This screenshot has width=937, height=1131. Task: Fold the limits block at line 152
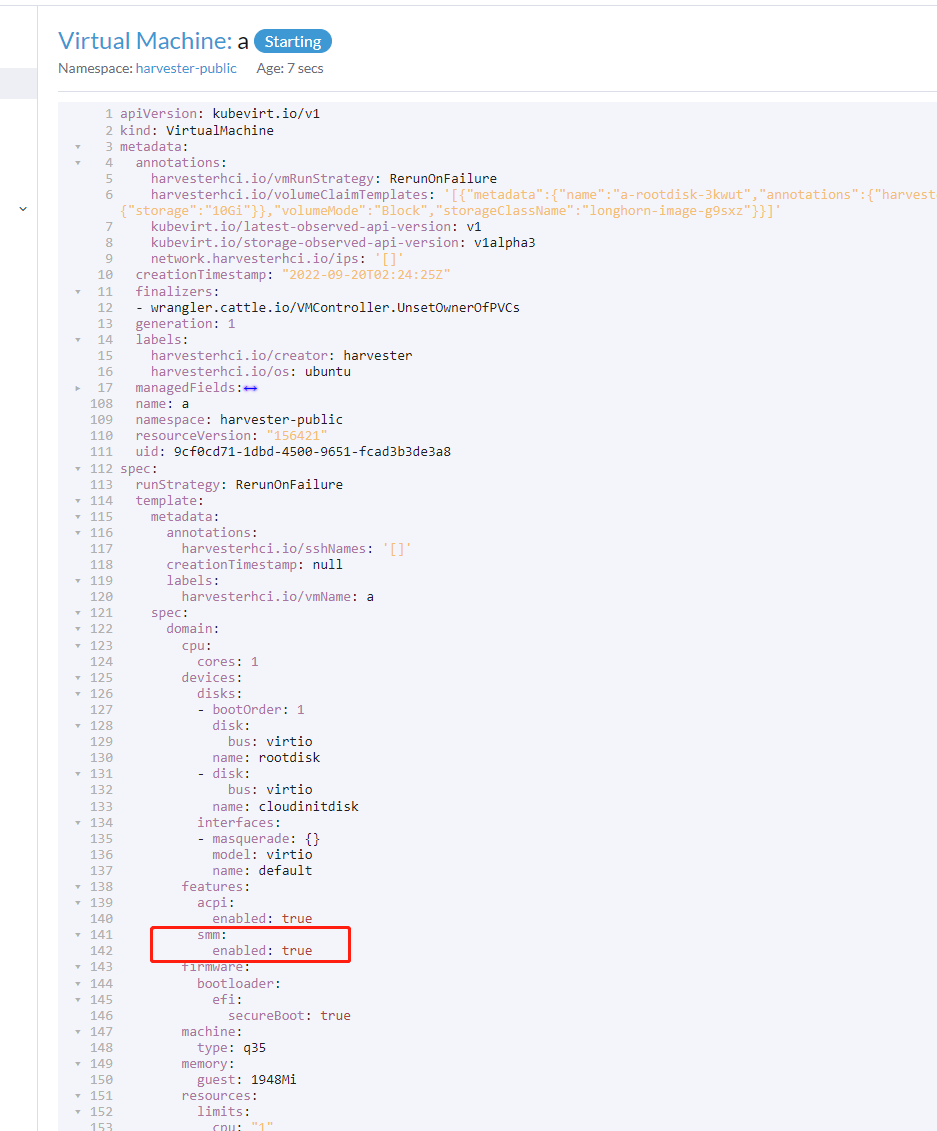(x=78, y=1112)
